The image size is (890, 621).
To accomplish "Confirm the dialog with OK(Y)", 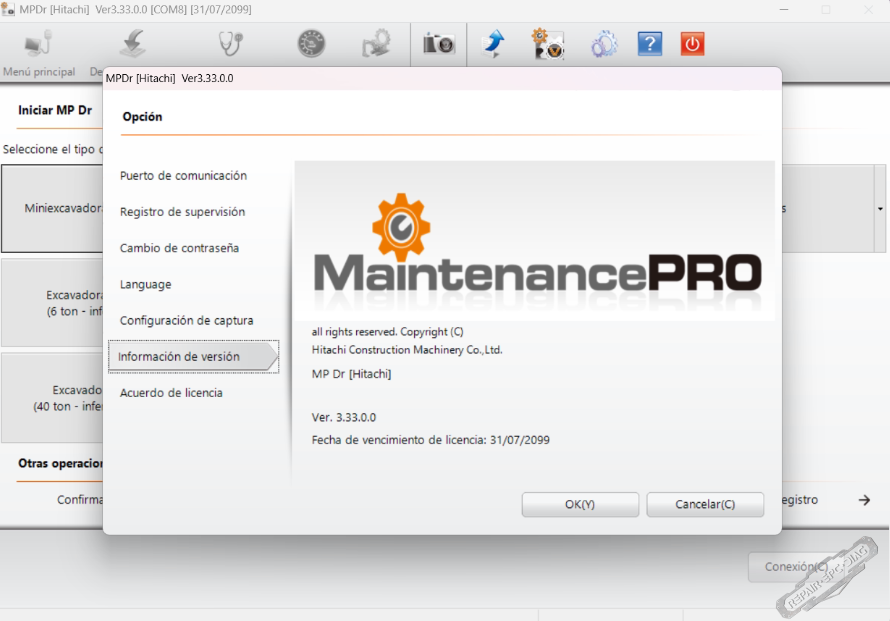I will 580,504.
